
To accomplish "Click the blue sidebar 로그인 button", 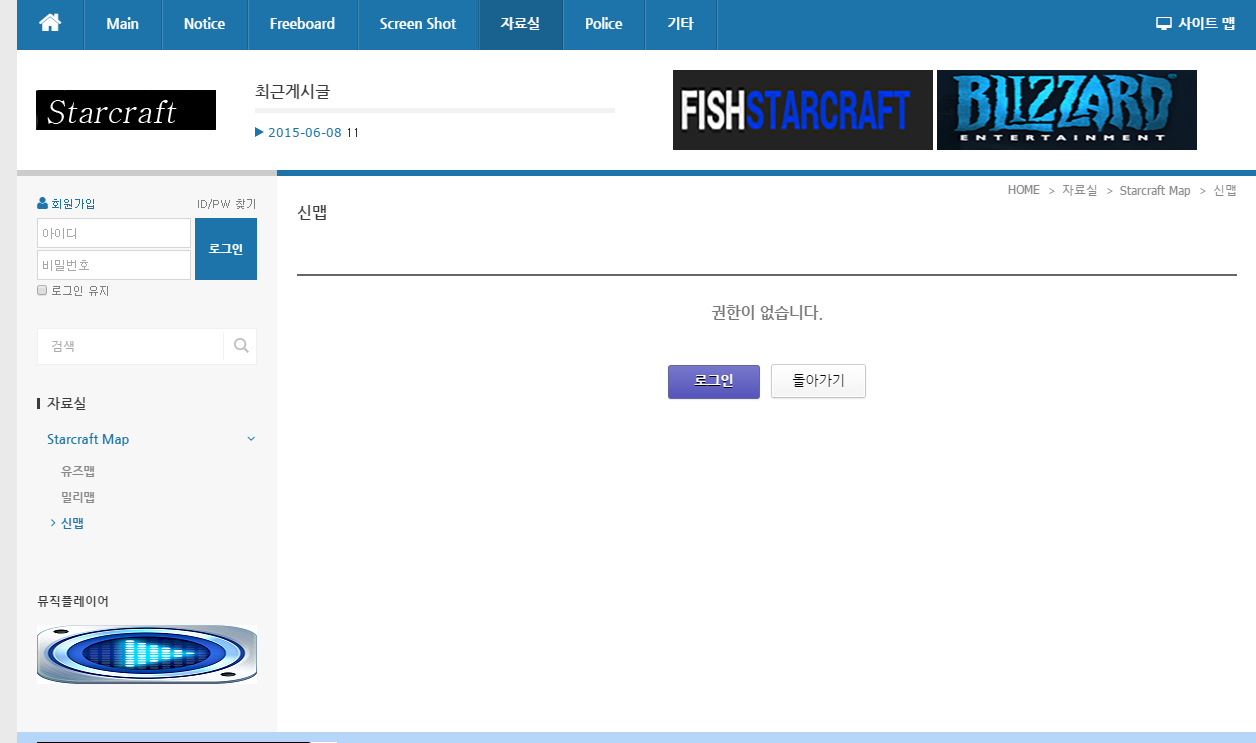I will [x=226, y=249].
